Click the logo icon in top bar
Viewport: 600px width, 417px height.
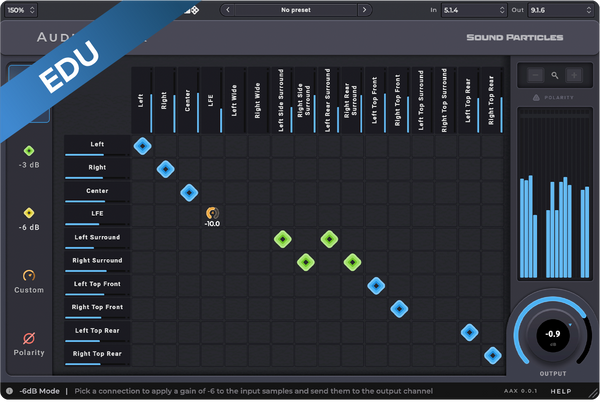point(194,10)
